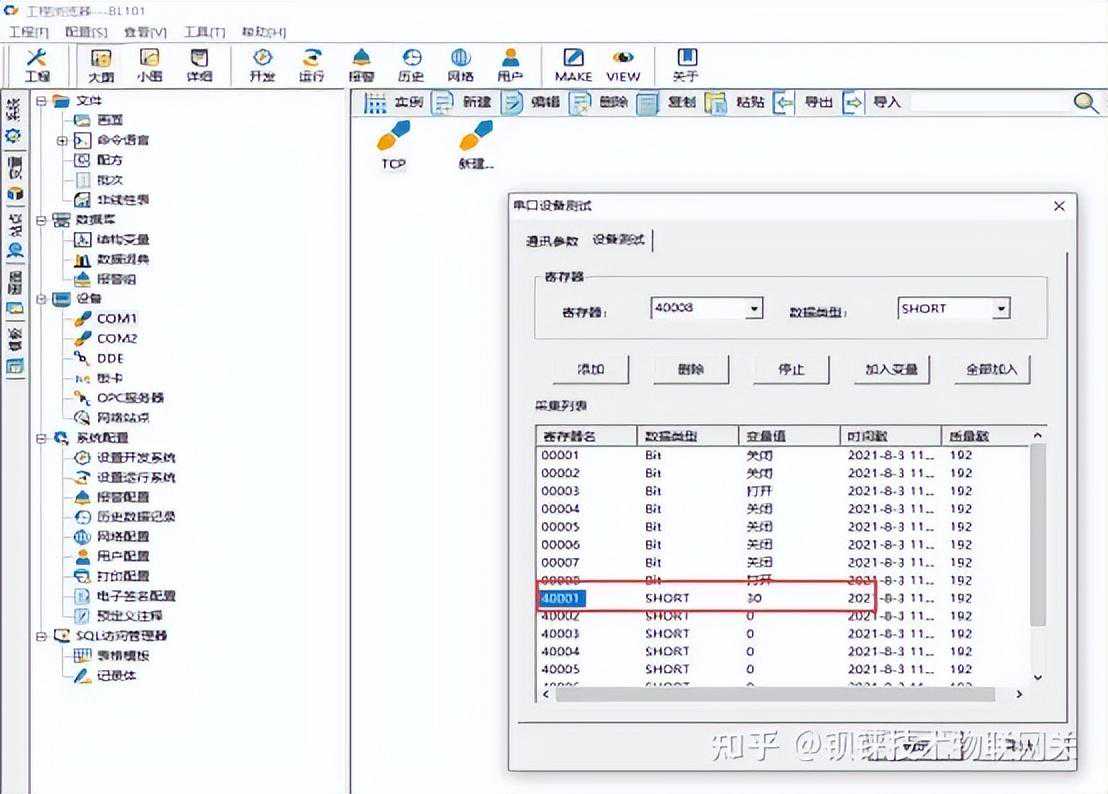Open the data type dropdown showing SHORT

pyautogui.click(x=1000, y=309)
